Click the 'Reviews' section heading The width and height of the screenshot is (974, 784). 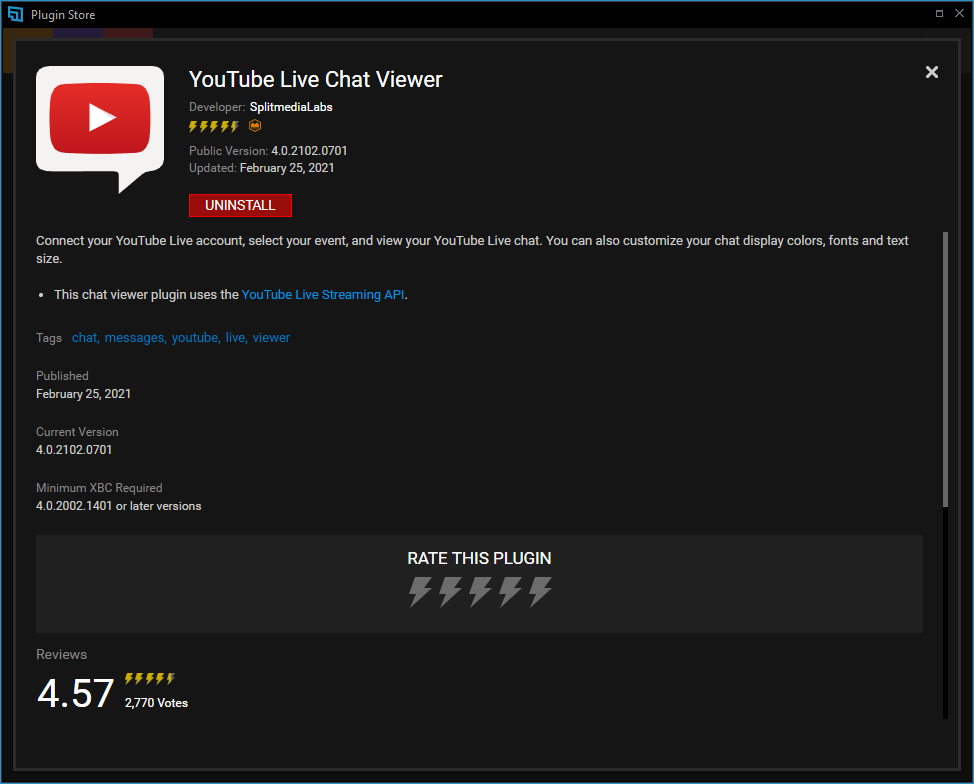coord(61,654)
